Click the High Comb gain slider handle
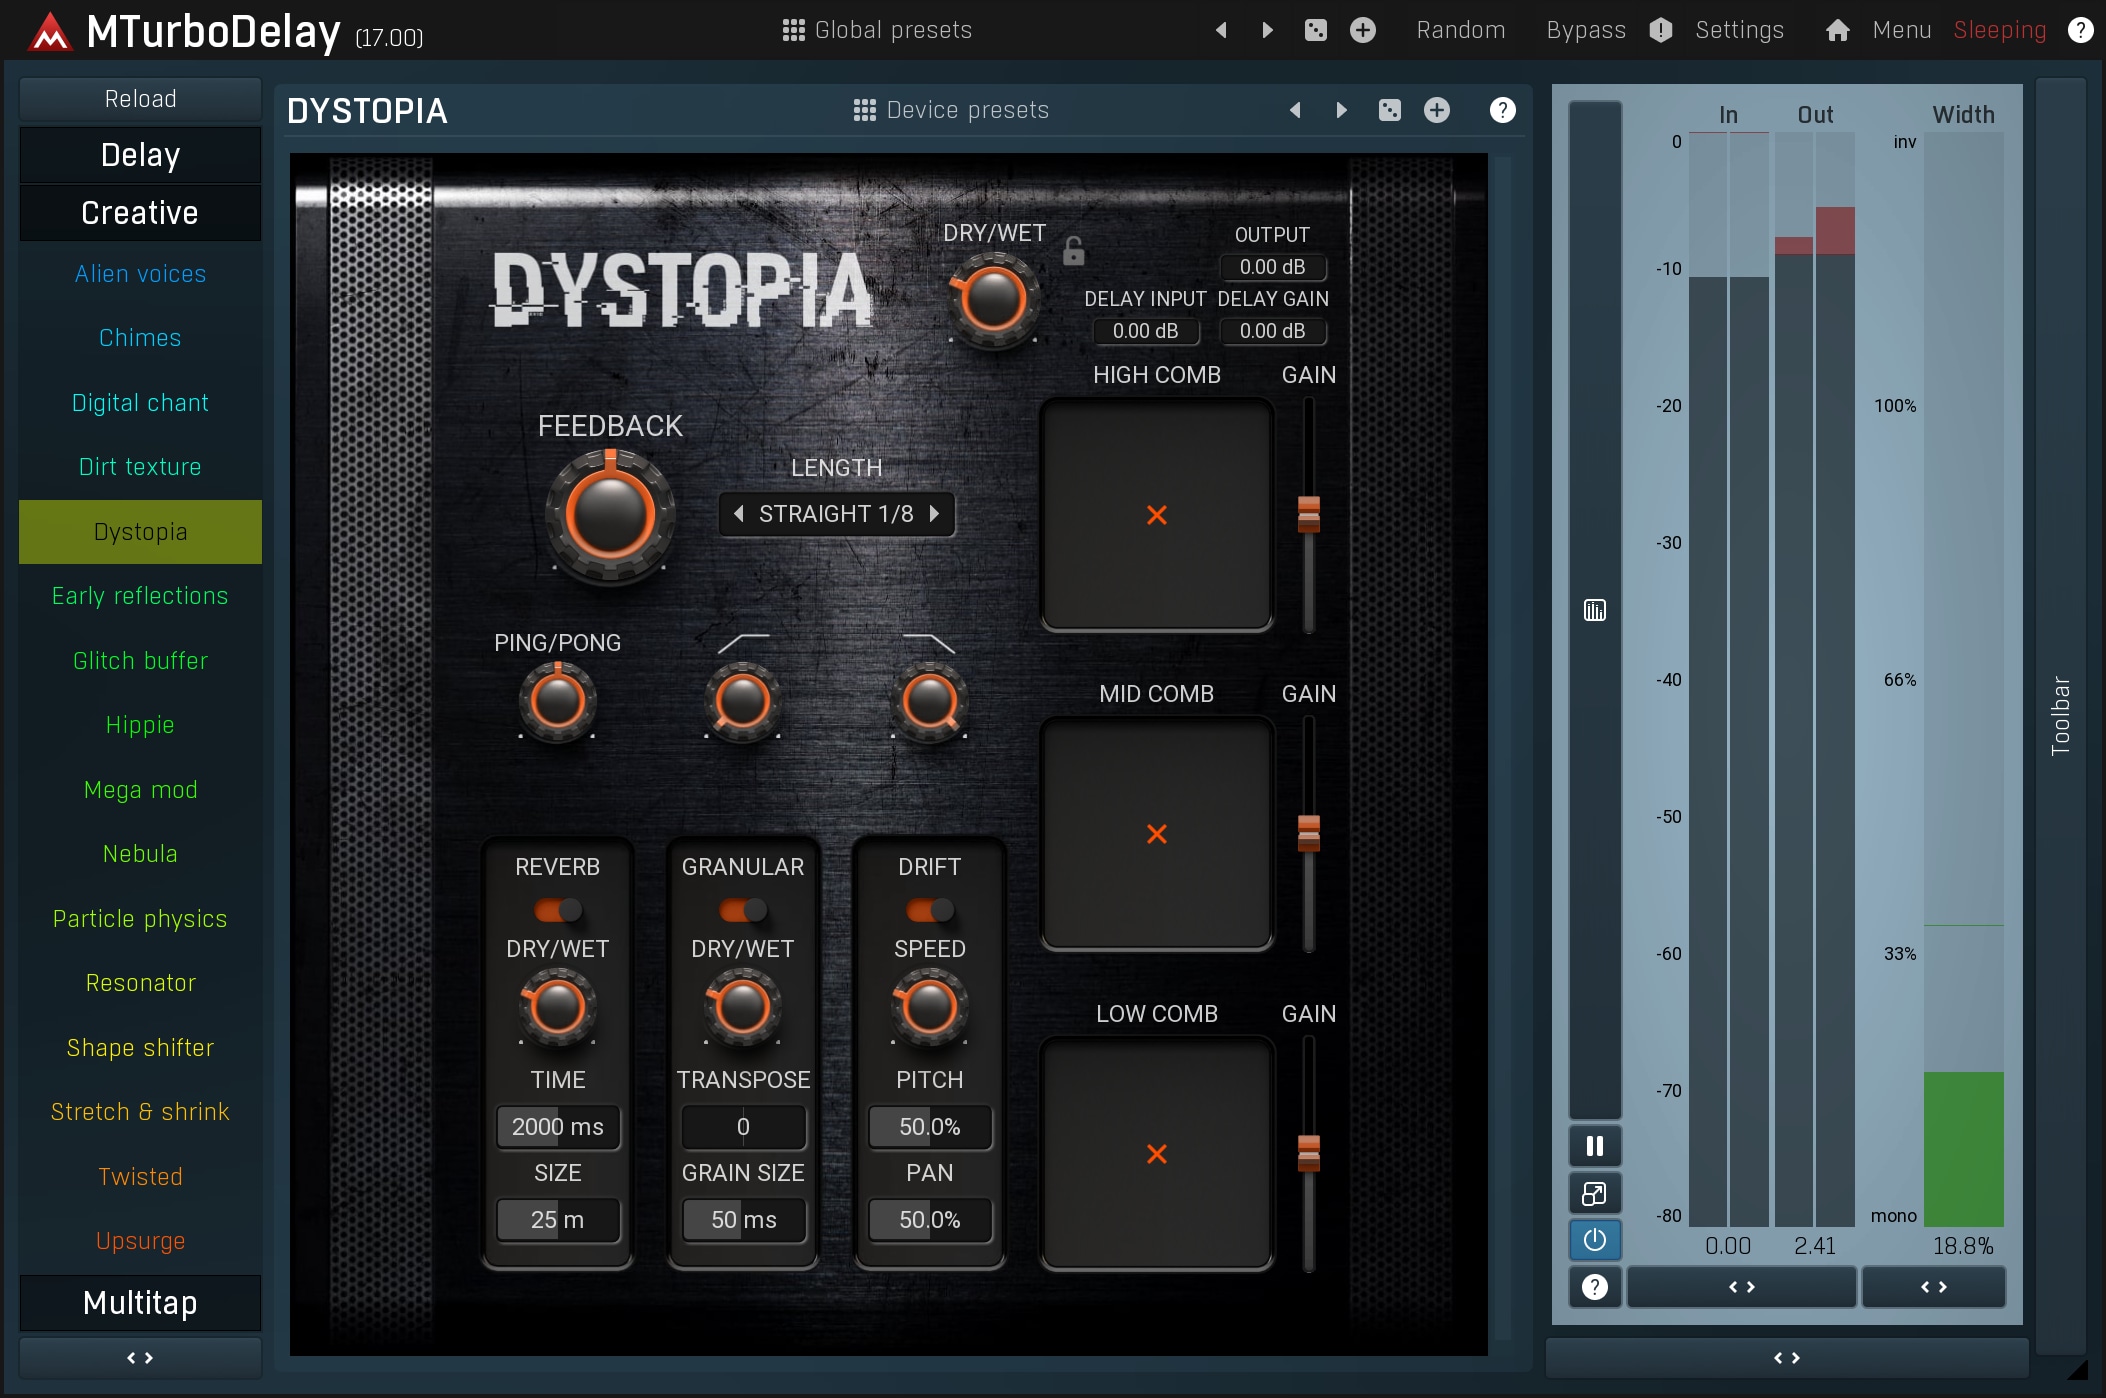This screenshot has width=2106, height=1398. pyautogui.click(x=1308, y=514)
